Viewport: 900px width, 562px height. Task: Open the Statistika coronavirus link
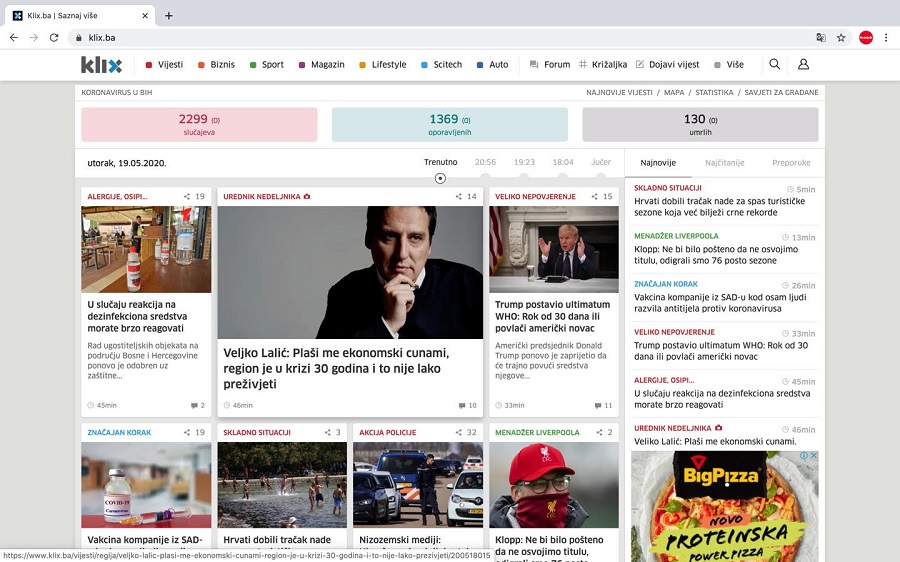714,92
